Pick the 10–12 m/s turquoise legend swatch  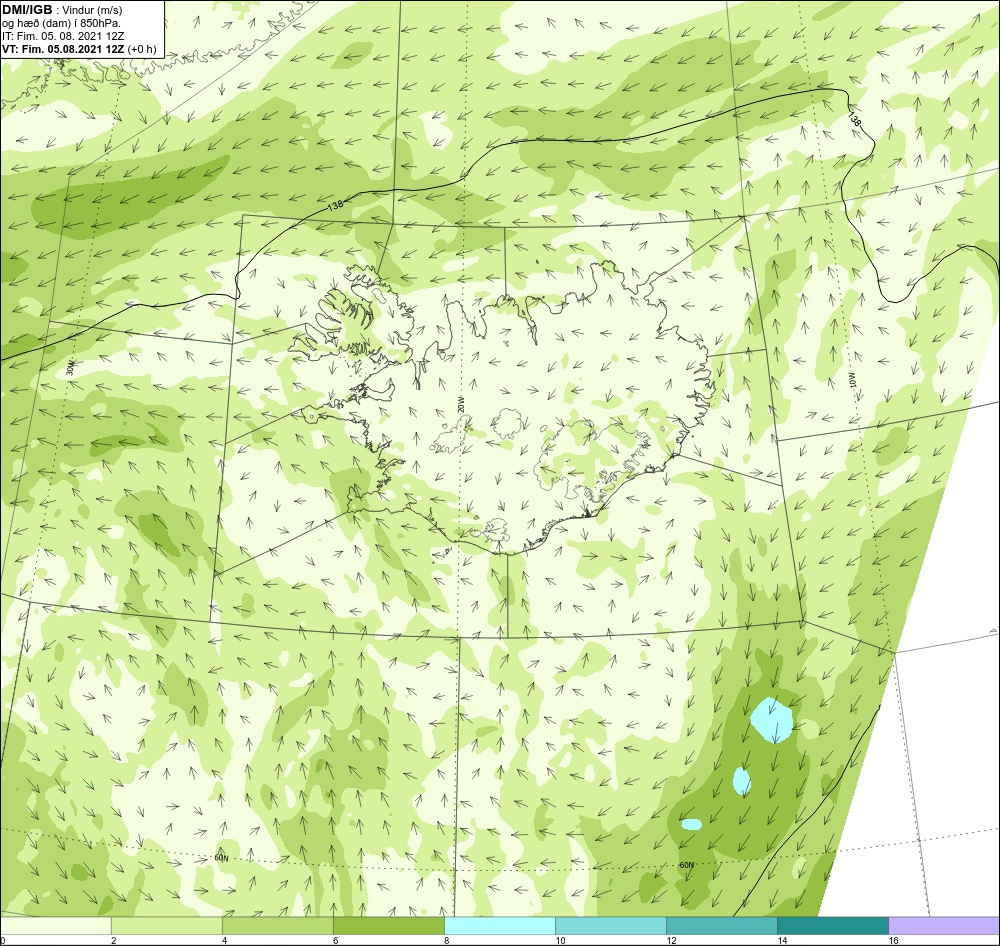(611, 926)
